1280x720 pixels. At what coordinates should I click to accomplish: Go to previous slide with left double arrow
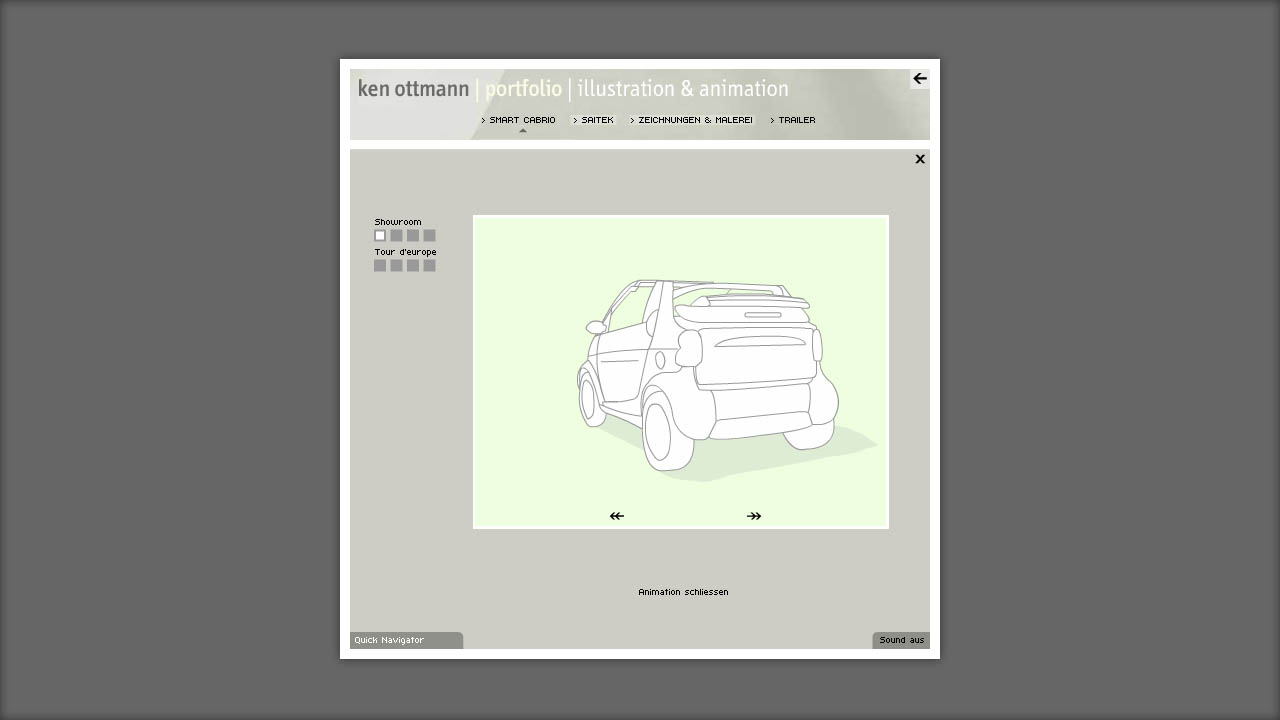coord(617,516)
